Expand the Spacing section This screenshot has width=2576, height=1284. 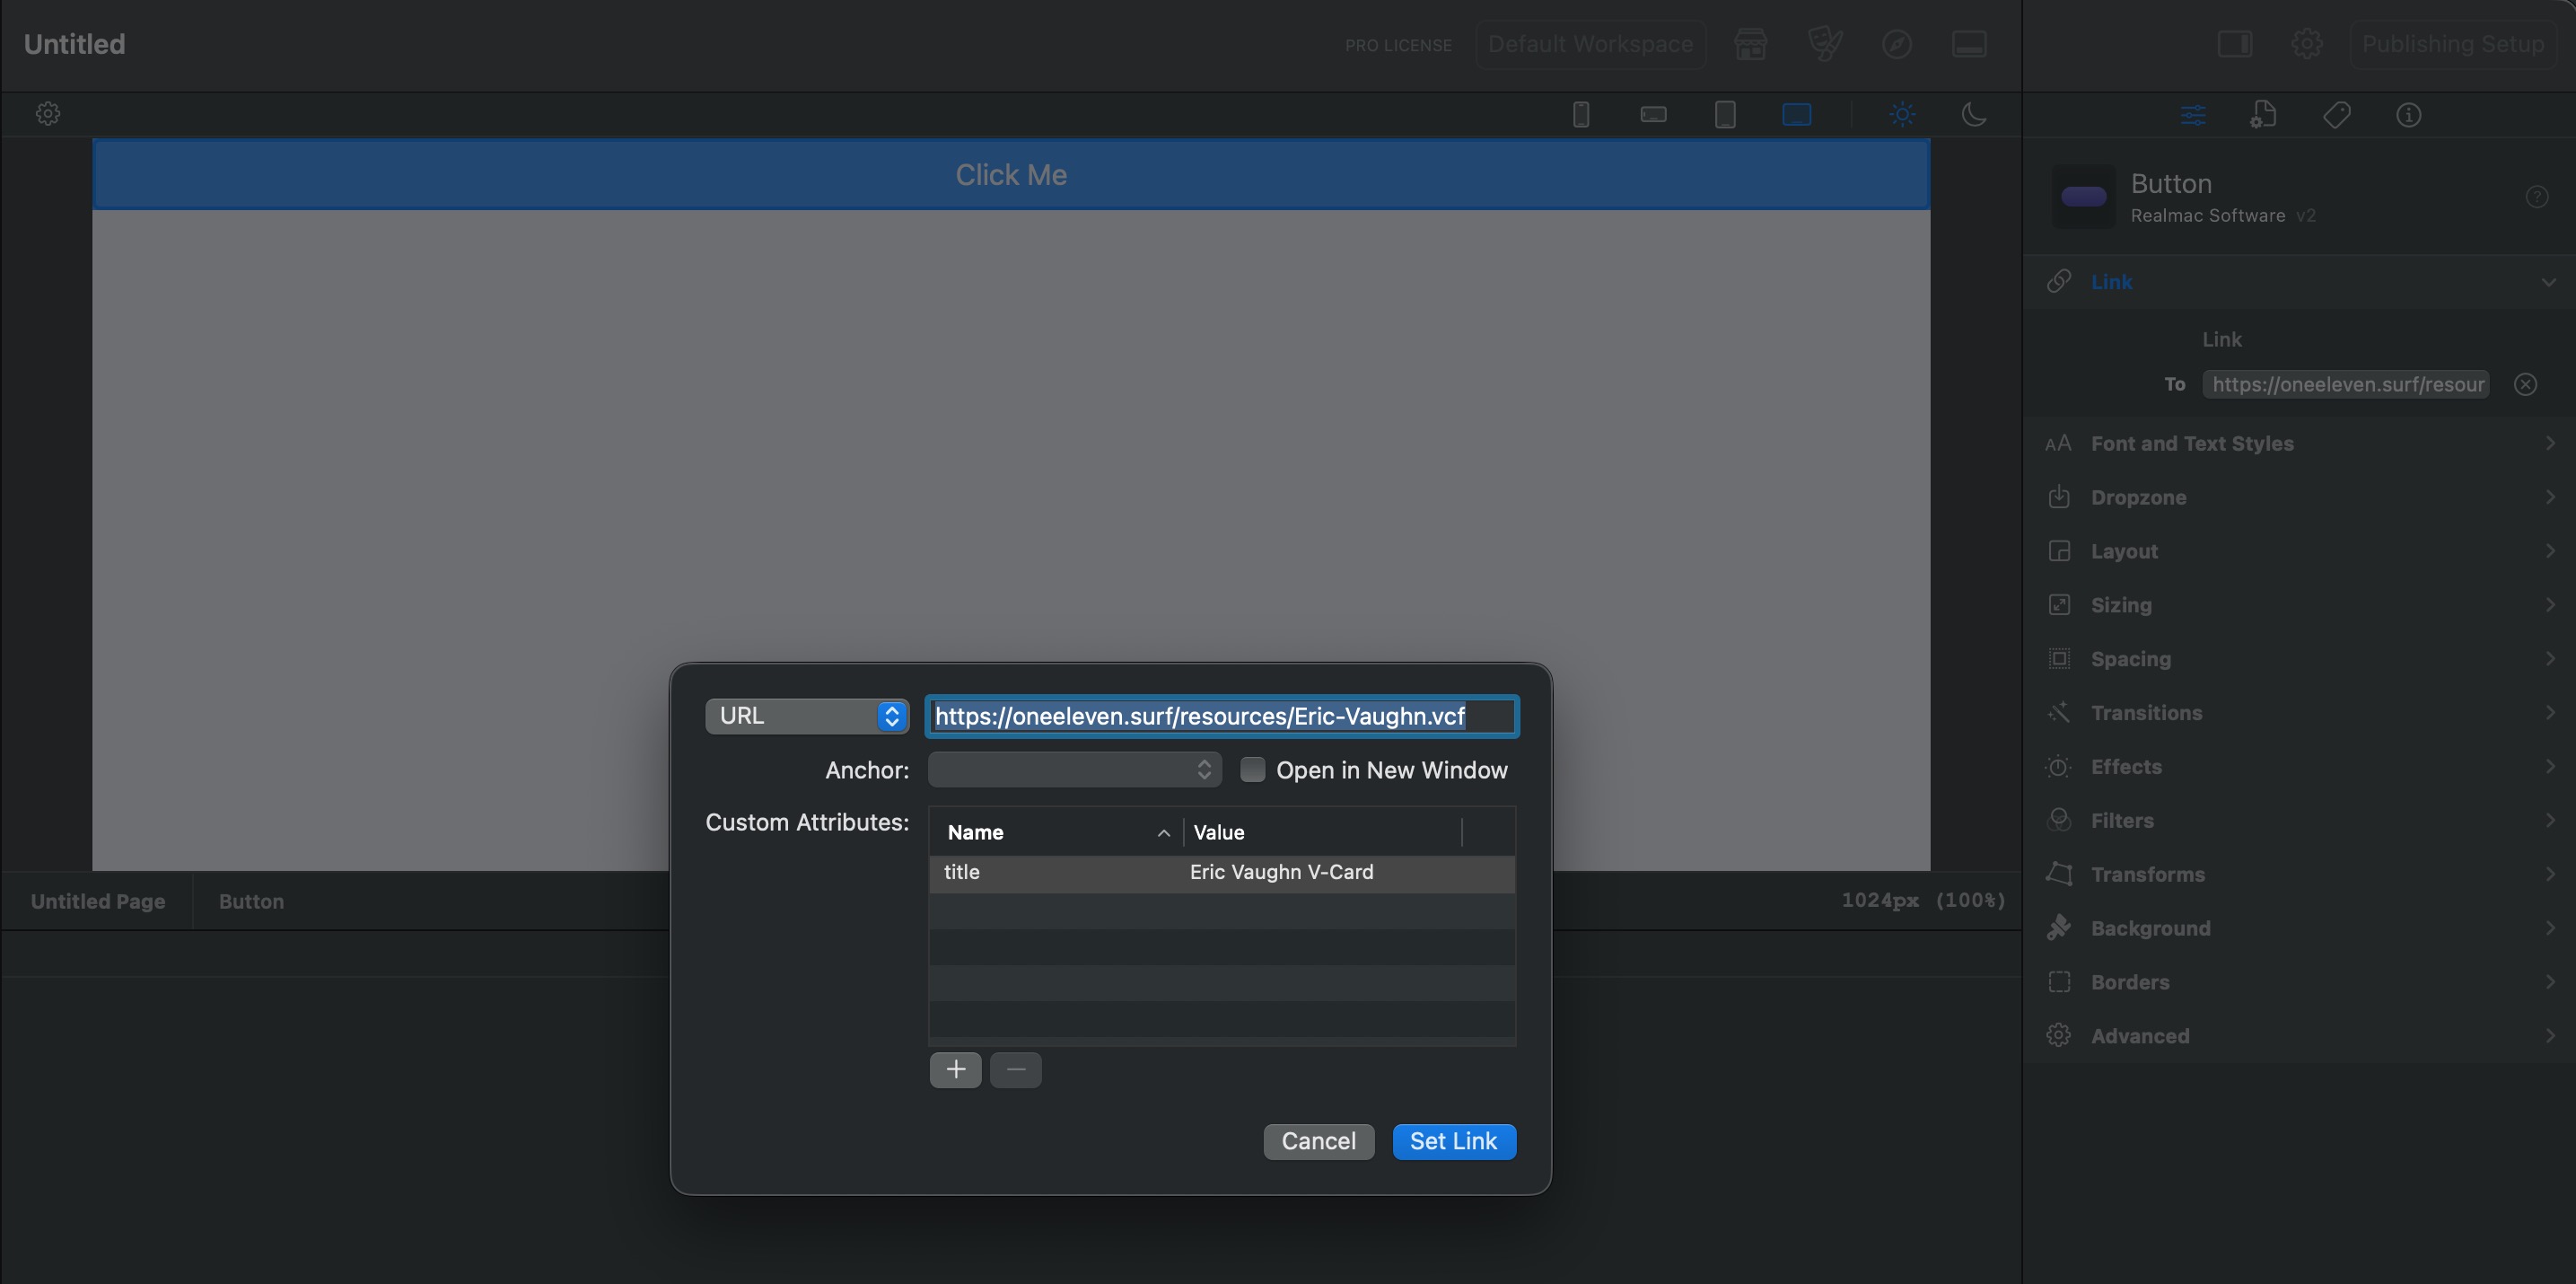point(2299,659)
